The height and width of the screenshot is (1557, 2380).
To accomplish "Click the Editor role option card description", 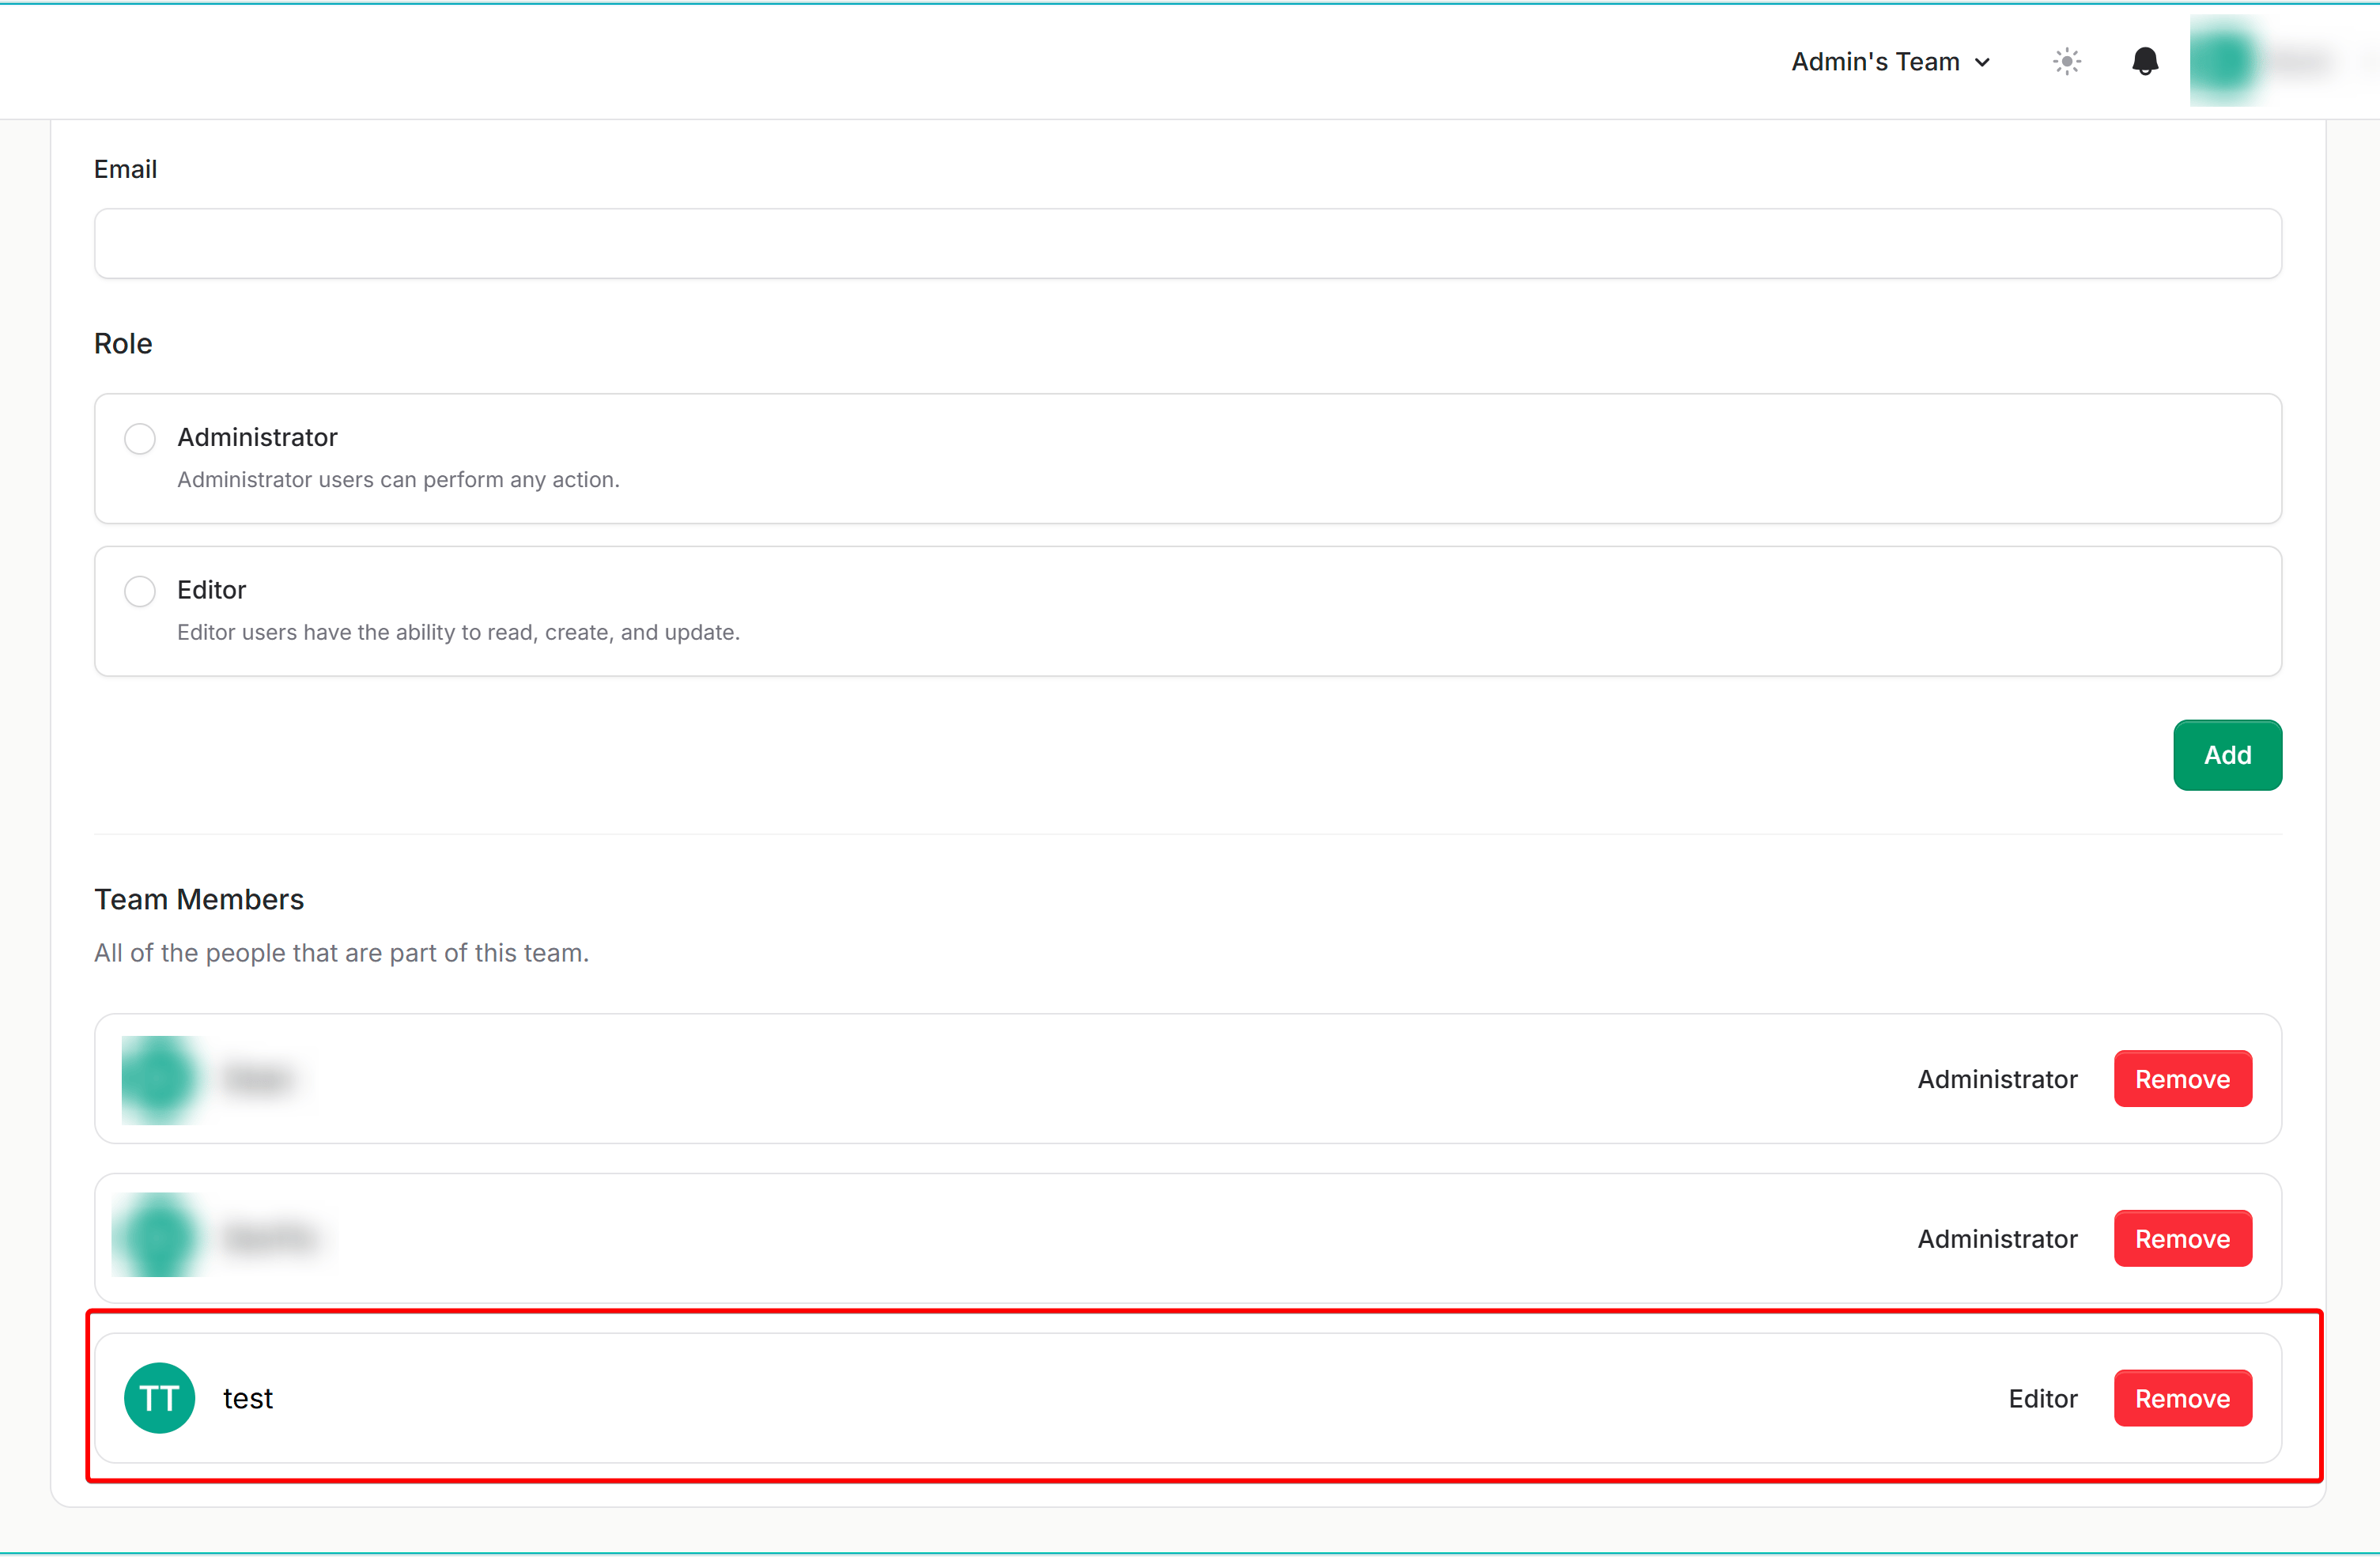I will tap(458, 632).
